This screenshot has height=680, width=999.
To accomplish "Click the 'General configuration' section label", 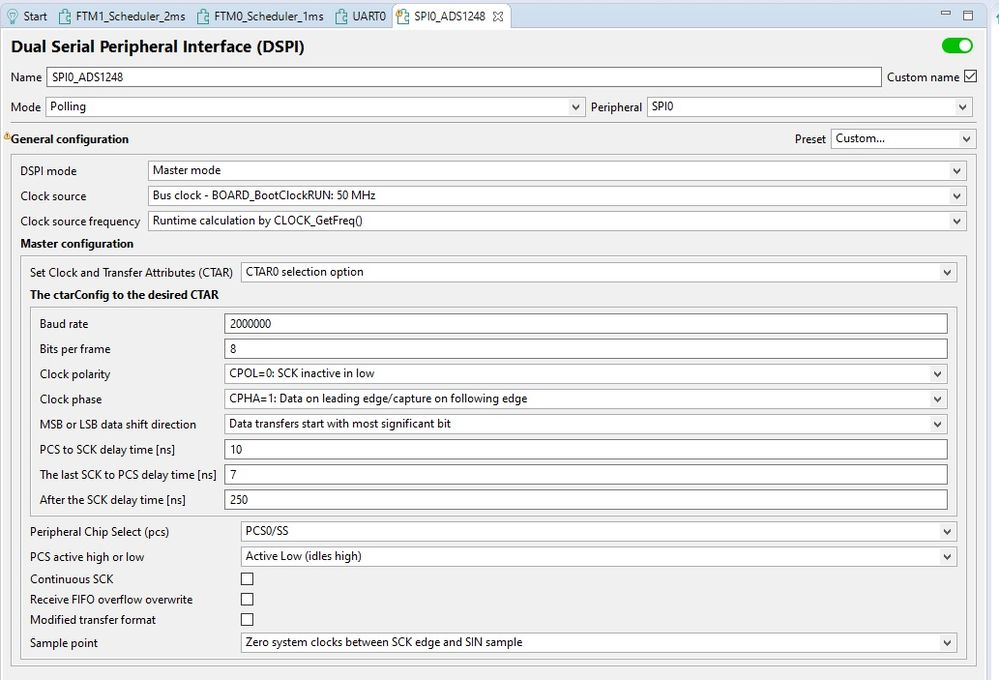I will pyautogui.click(x=69, y=139).
